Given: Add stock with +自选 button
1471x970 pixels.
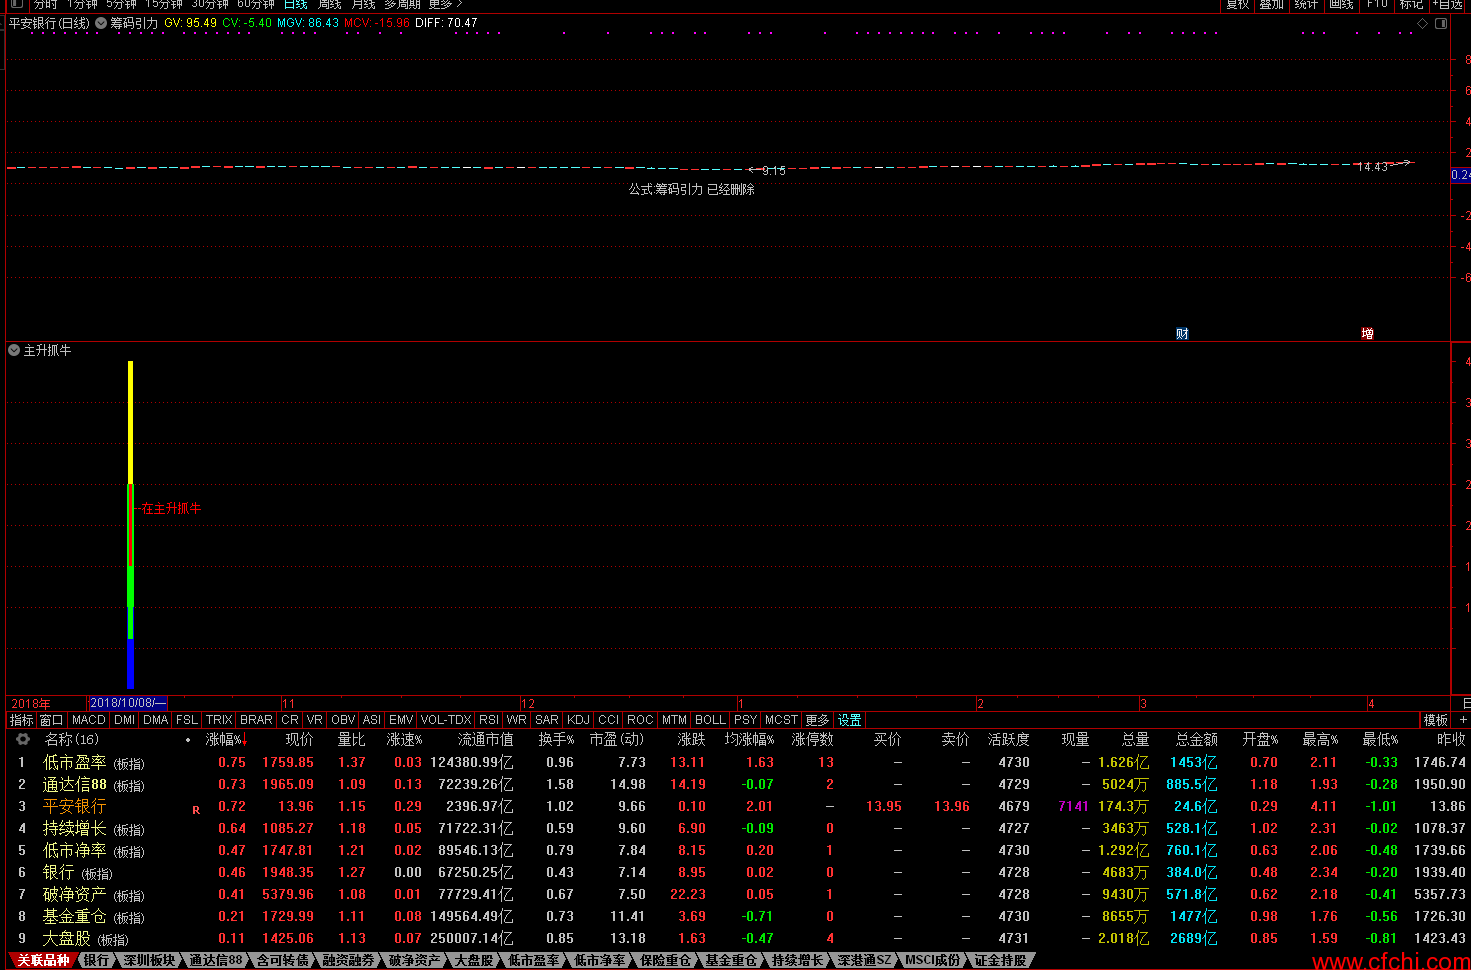Looking at the screenshot, I should click(1447, 5).
